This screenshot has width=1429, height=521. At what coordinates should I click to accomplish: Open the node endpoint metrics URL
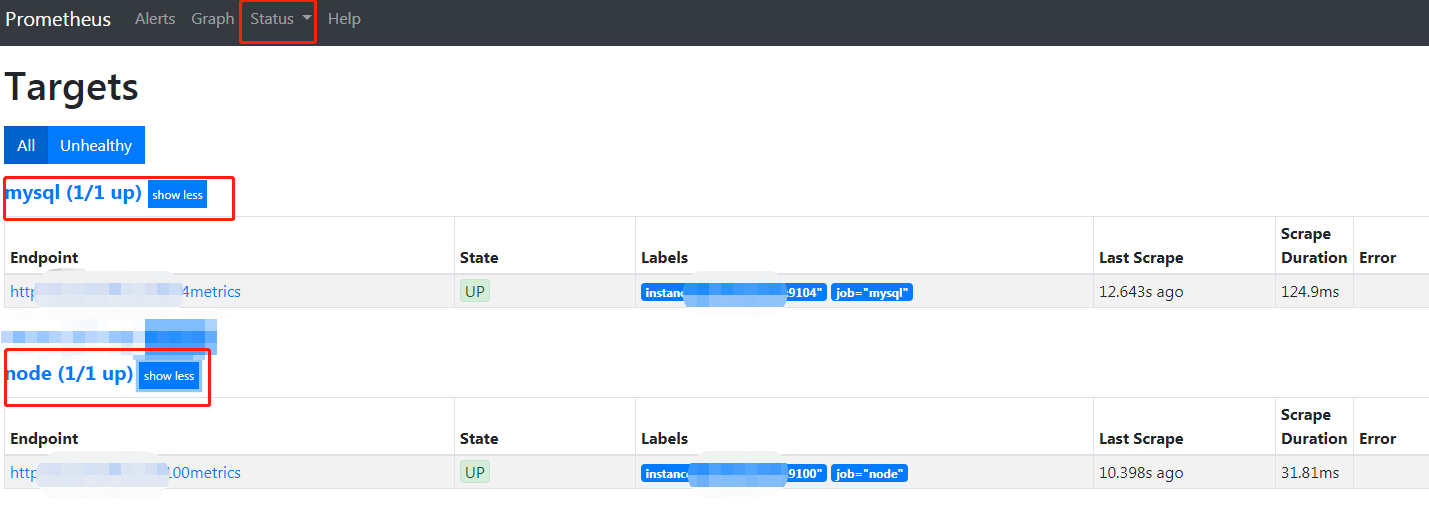pyautogui.click(x=125, y=473)
